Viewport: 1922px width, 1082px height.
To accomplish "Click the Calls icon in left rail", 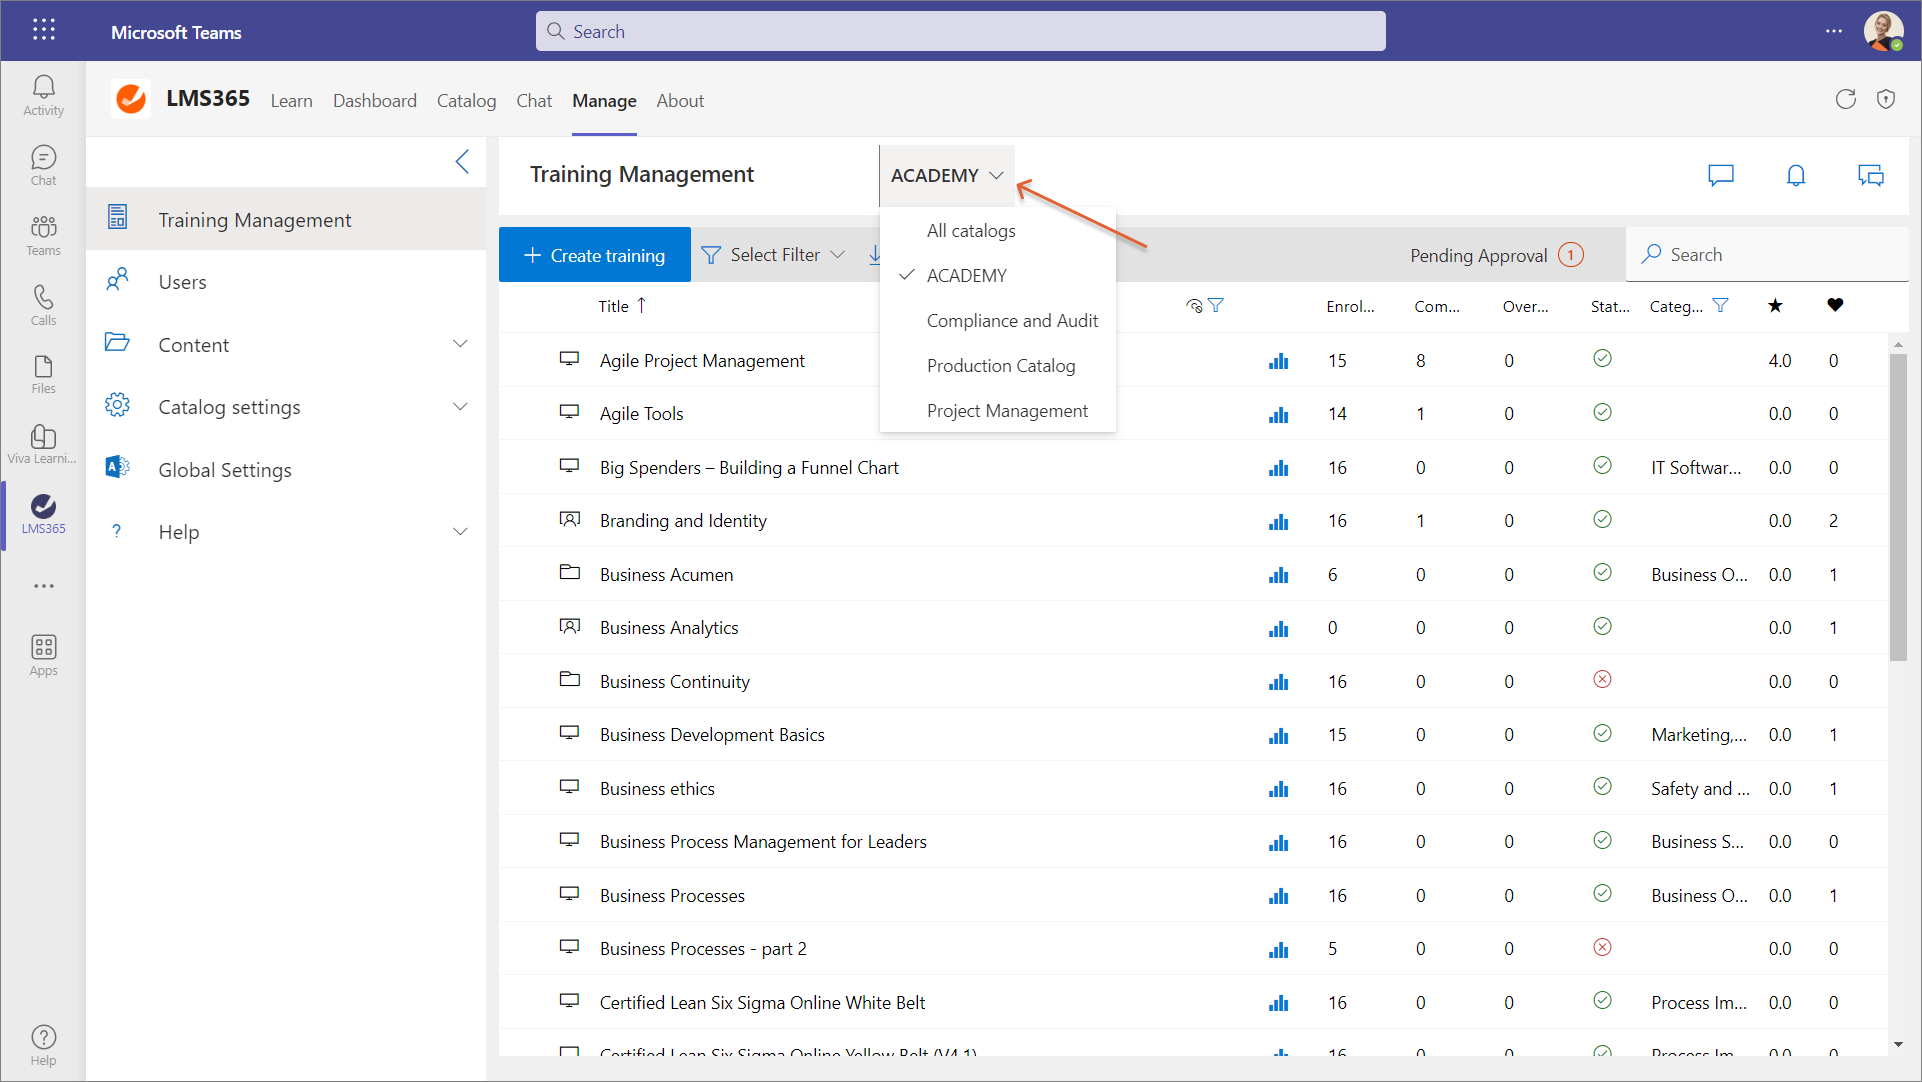I will click(43, 304).
